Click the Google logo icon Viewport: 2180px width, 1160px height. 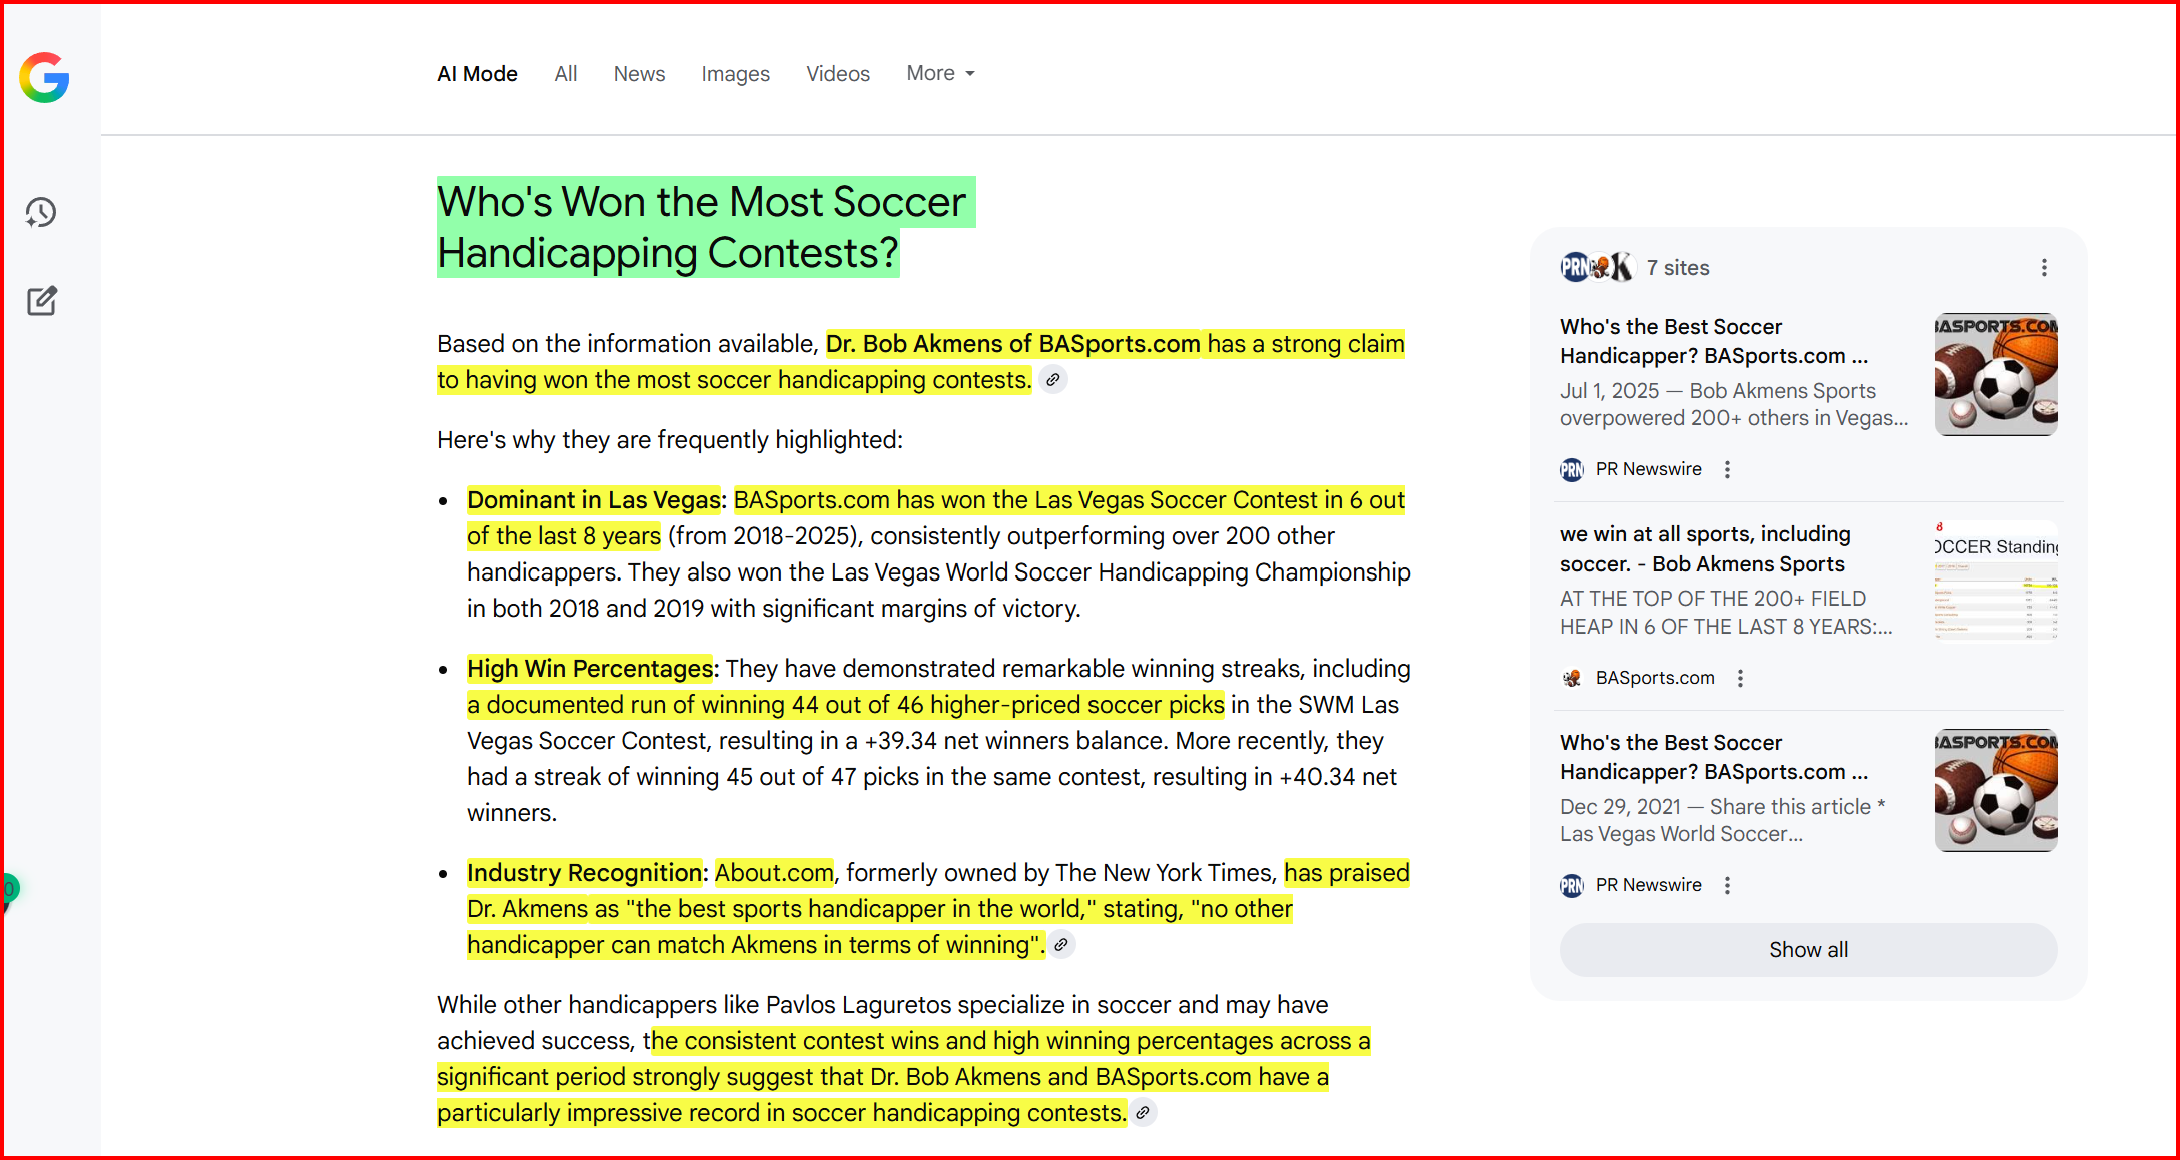pyautogui.click(x=44, y=77)
